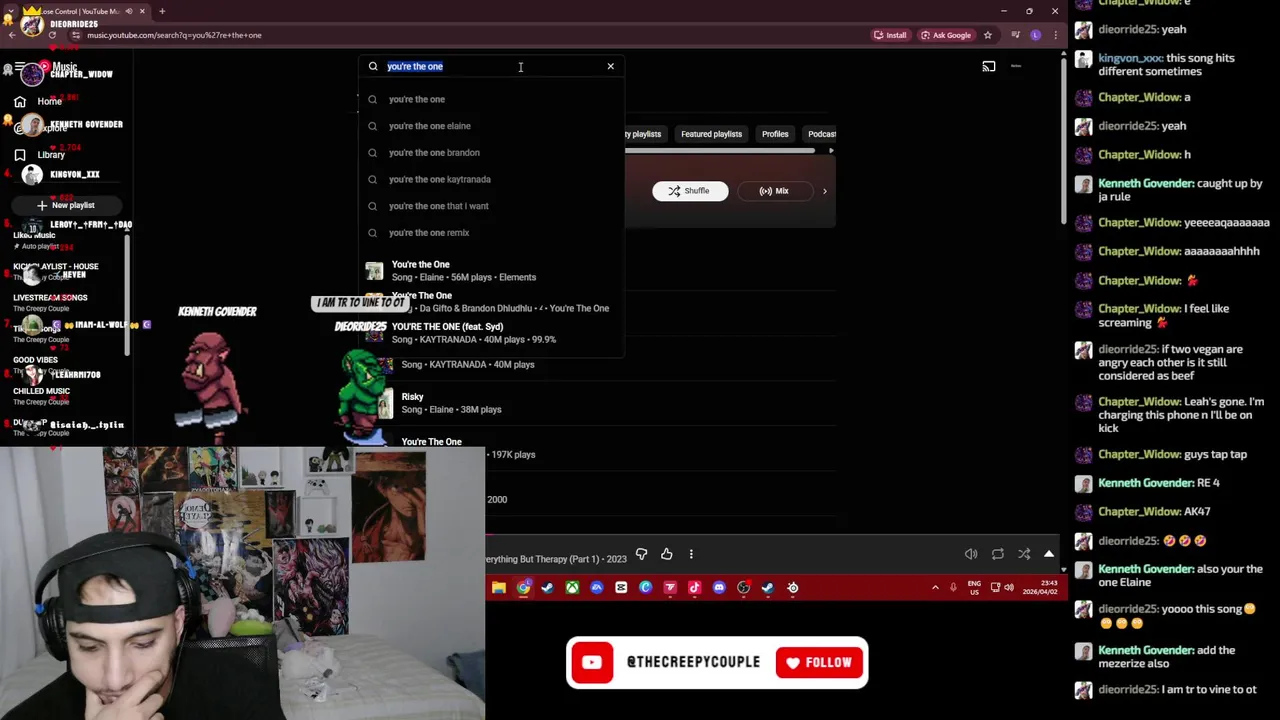The width and height of the screenshot is (1280, 720).
Task: Click the filter chips horizontal scrollbar
Action: coord(720,151)
